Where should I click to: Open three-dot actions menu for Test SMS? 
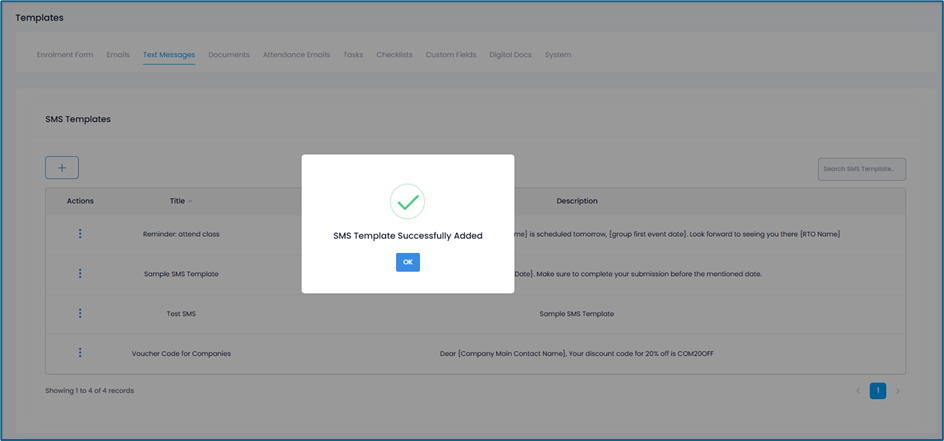click(80, 314)
